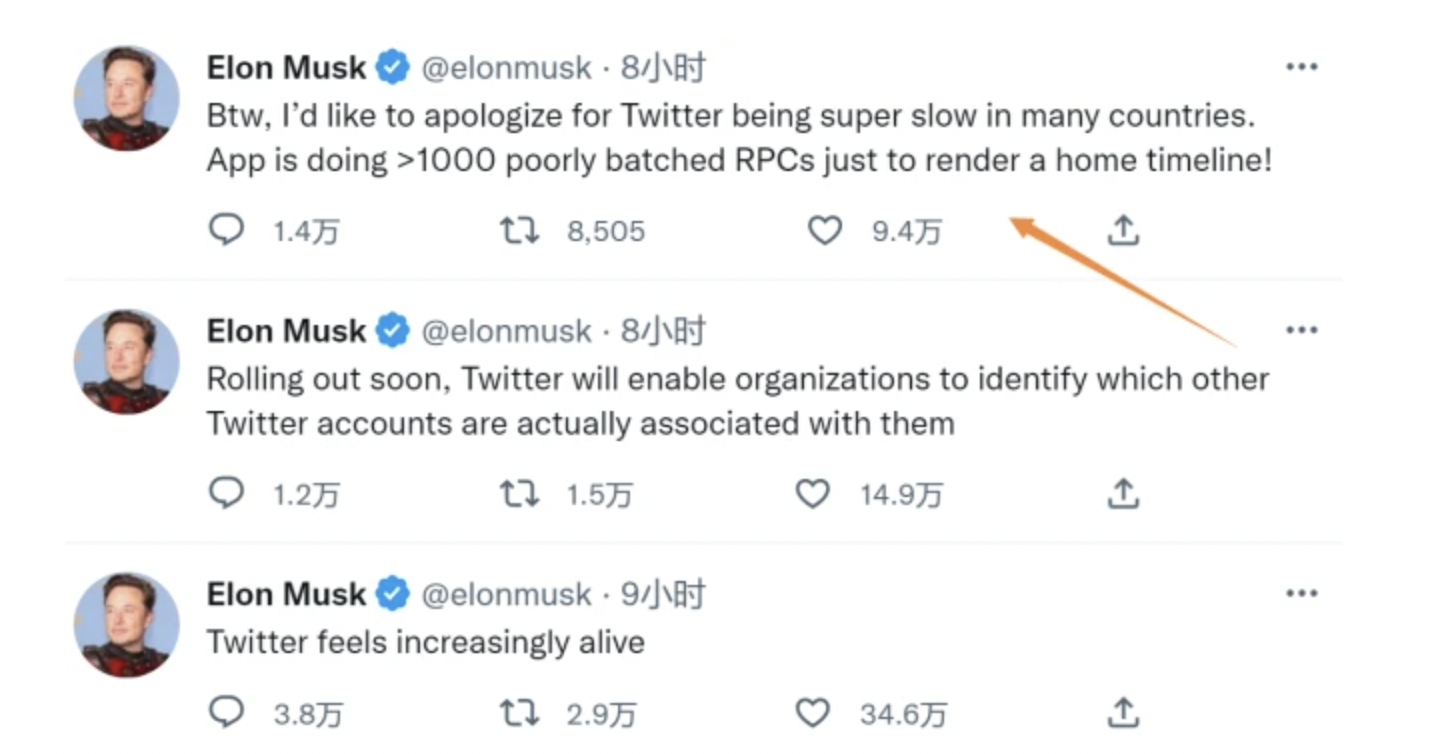Open more options on the RPCs tweet
1432x754 pixels.
[1301, 67]
